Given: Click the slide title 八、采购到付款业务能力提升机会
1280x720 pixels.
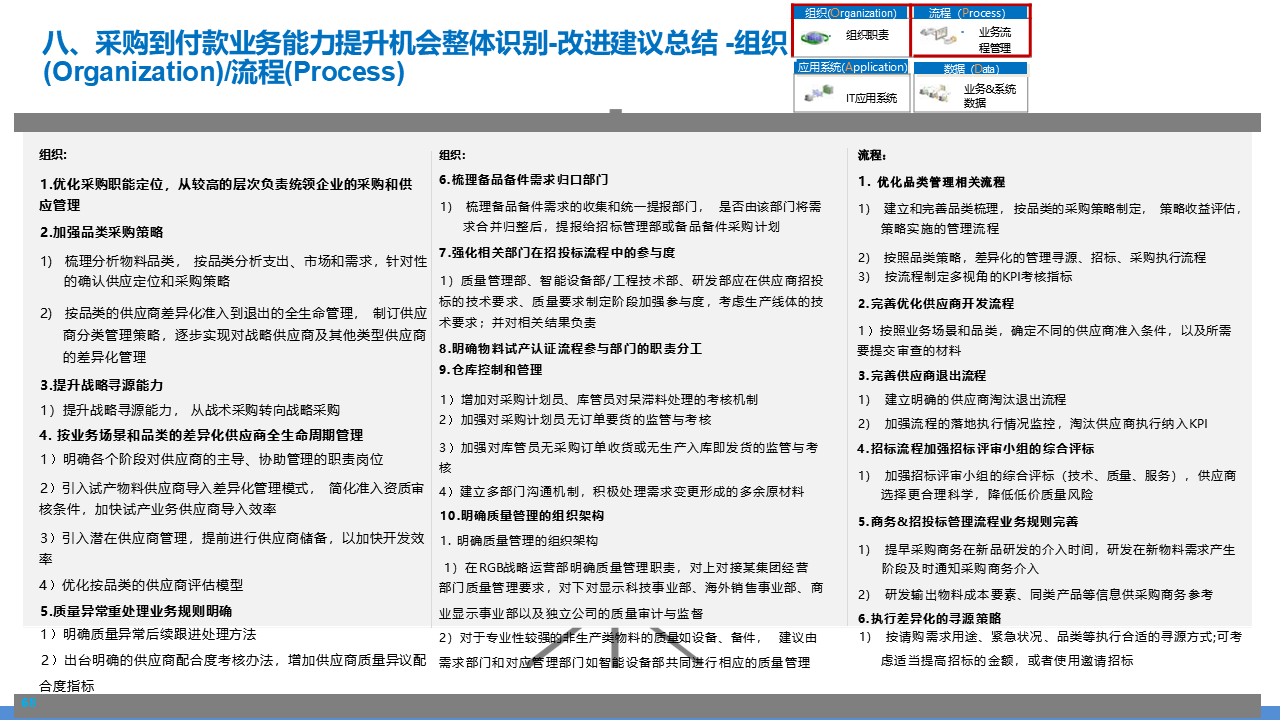Looking at the screenshot, I should pos(417,57).
